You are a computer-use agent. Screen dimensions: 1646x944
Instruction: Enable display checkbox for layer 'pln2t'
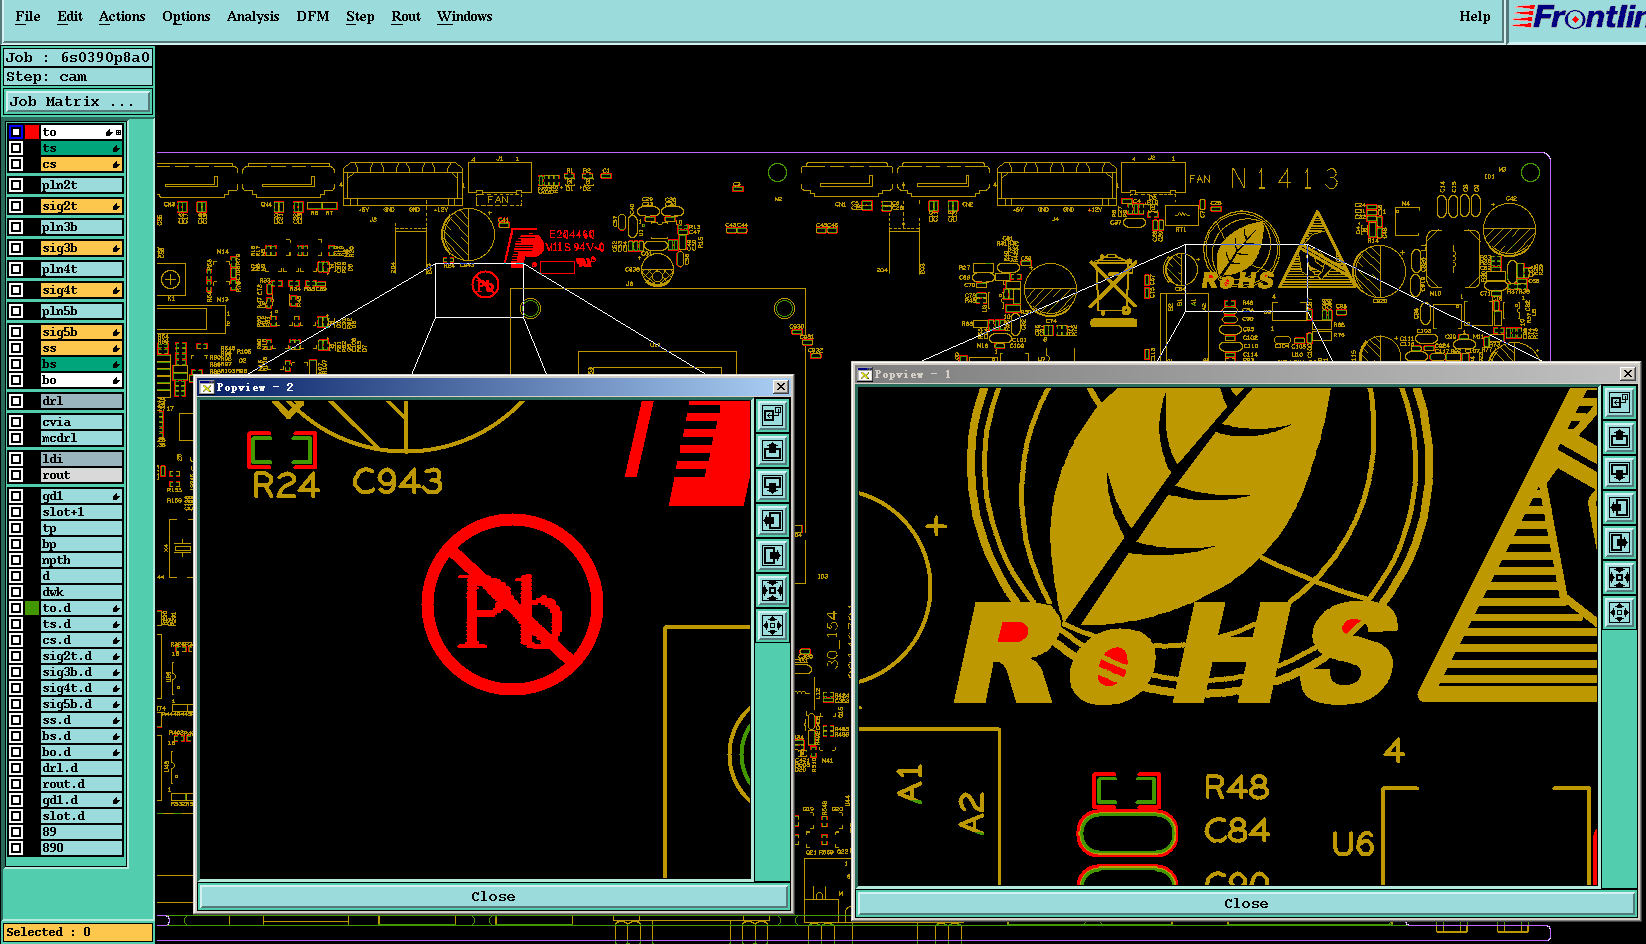click(x=16, y=185)
